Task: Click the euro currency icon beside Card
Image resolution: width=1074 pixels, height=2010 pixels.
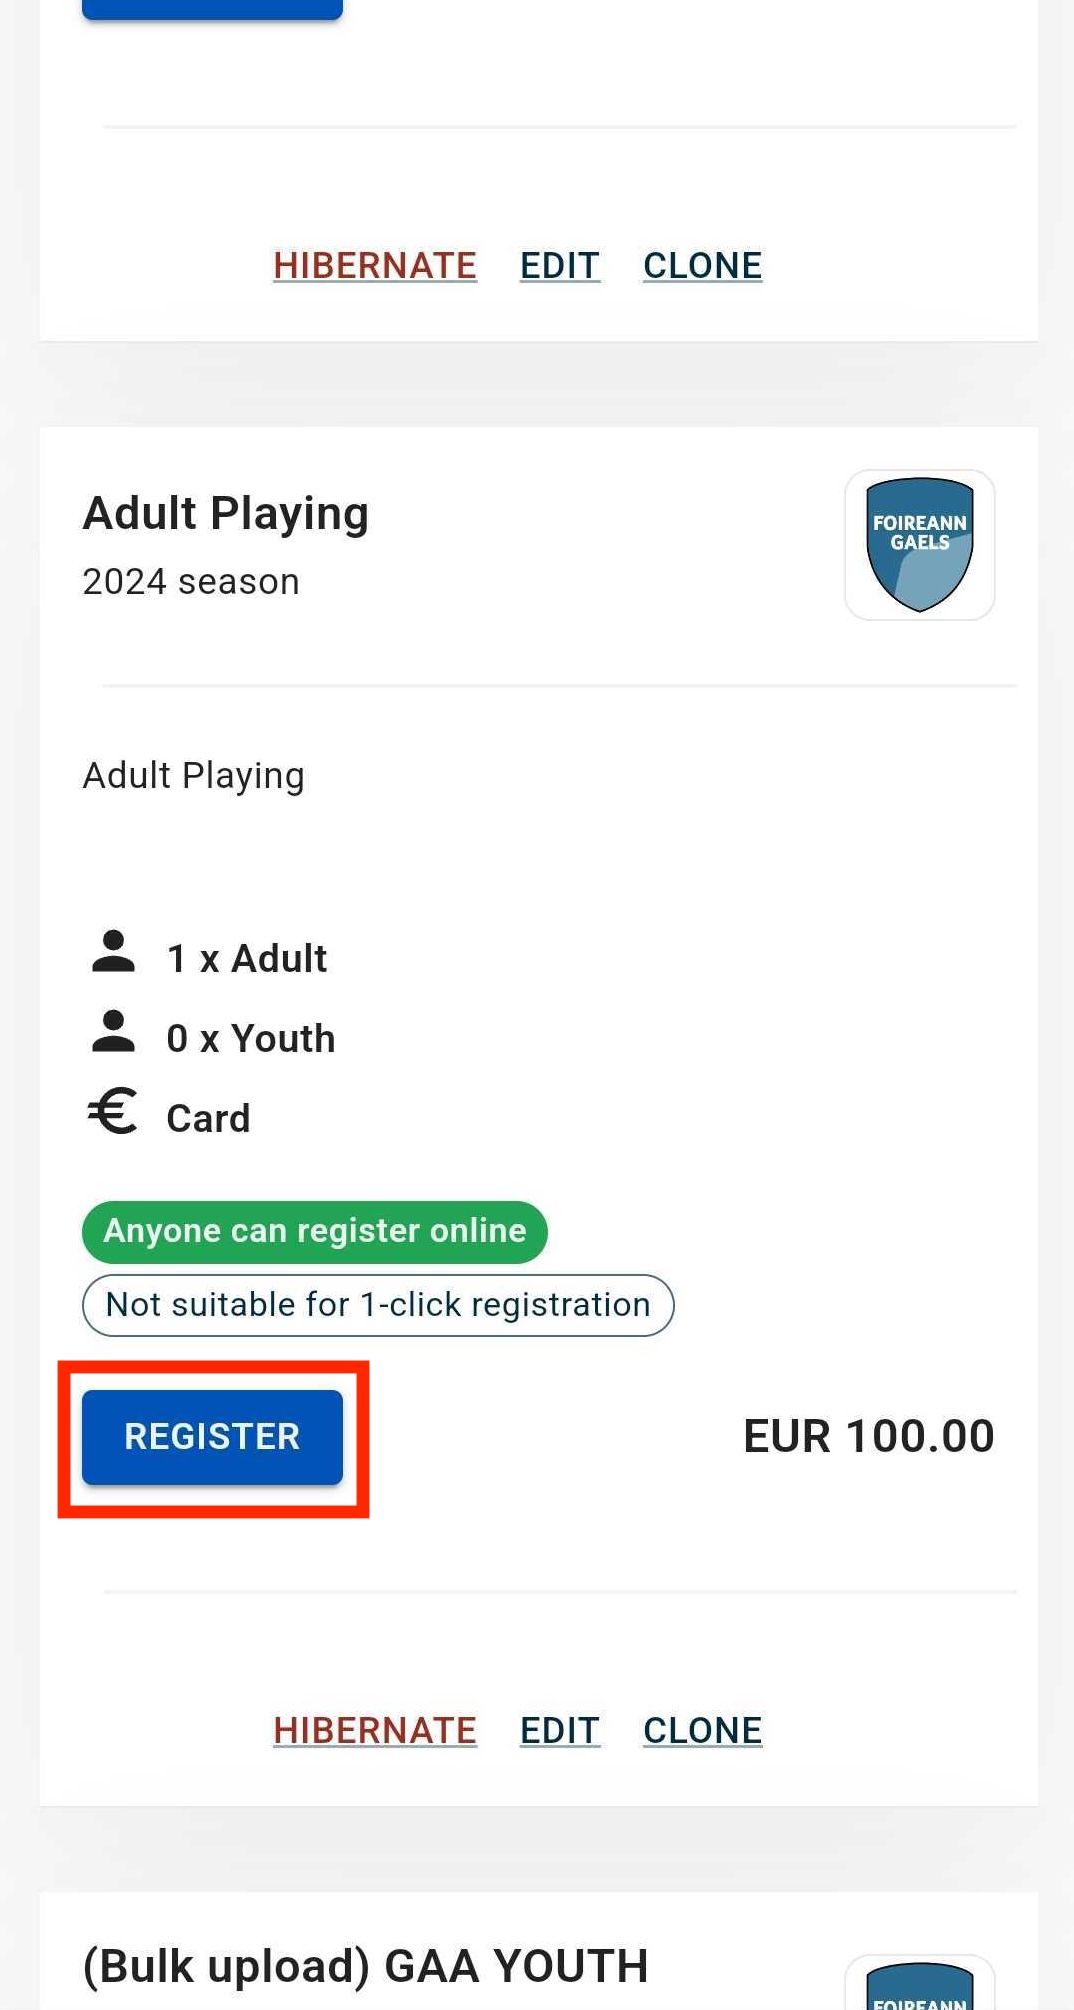Action: click(x=113, y=1111)
